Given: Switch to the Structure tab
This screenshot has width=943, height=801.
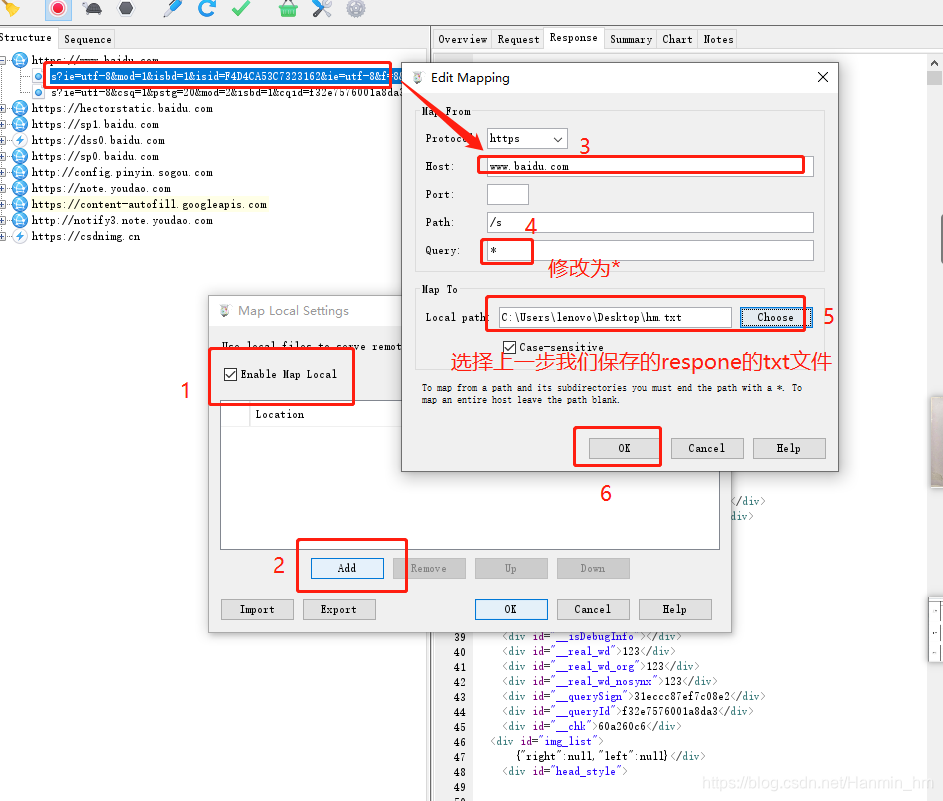Looking at the screenshot, I should click(x=26, y=37).
